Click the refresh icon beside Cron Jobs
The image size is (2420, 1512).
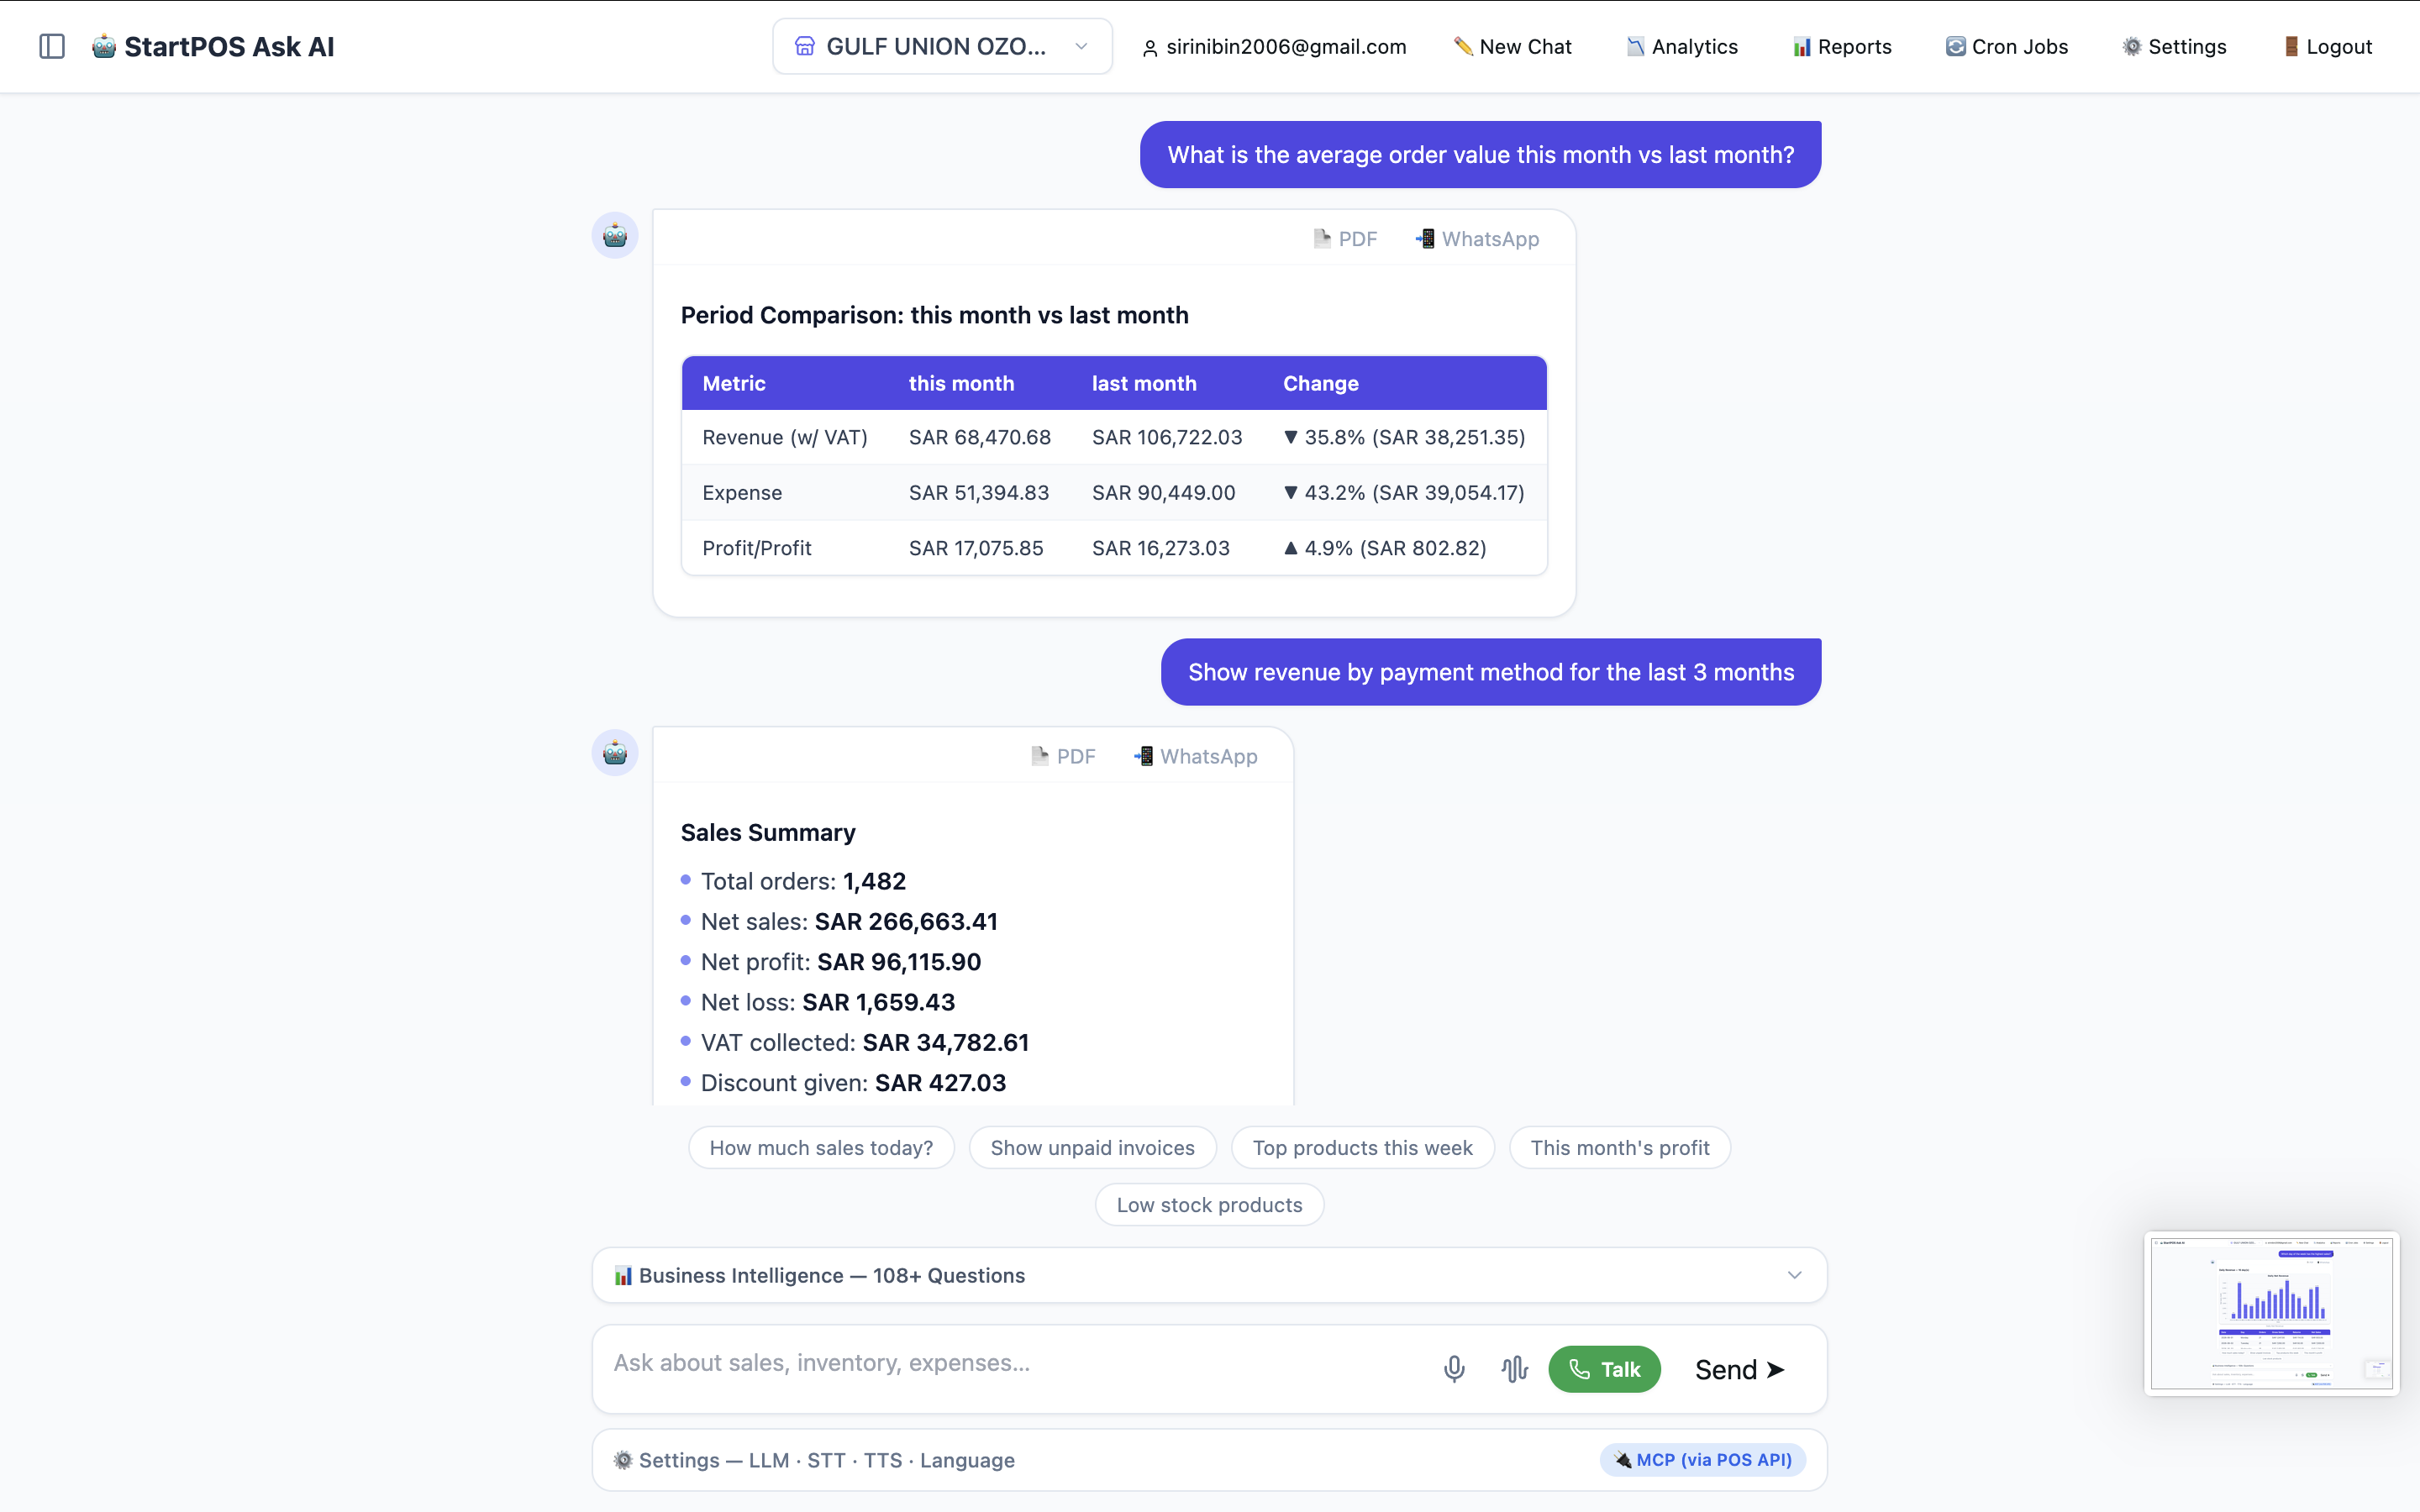click(1955, 46)
